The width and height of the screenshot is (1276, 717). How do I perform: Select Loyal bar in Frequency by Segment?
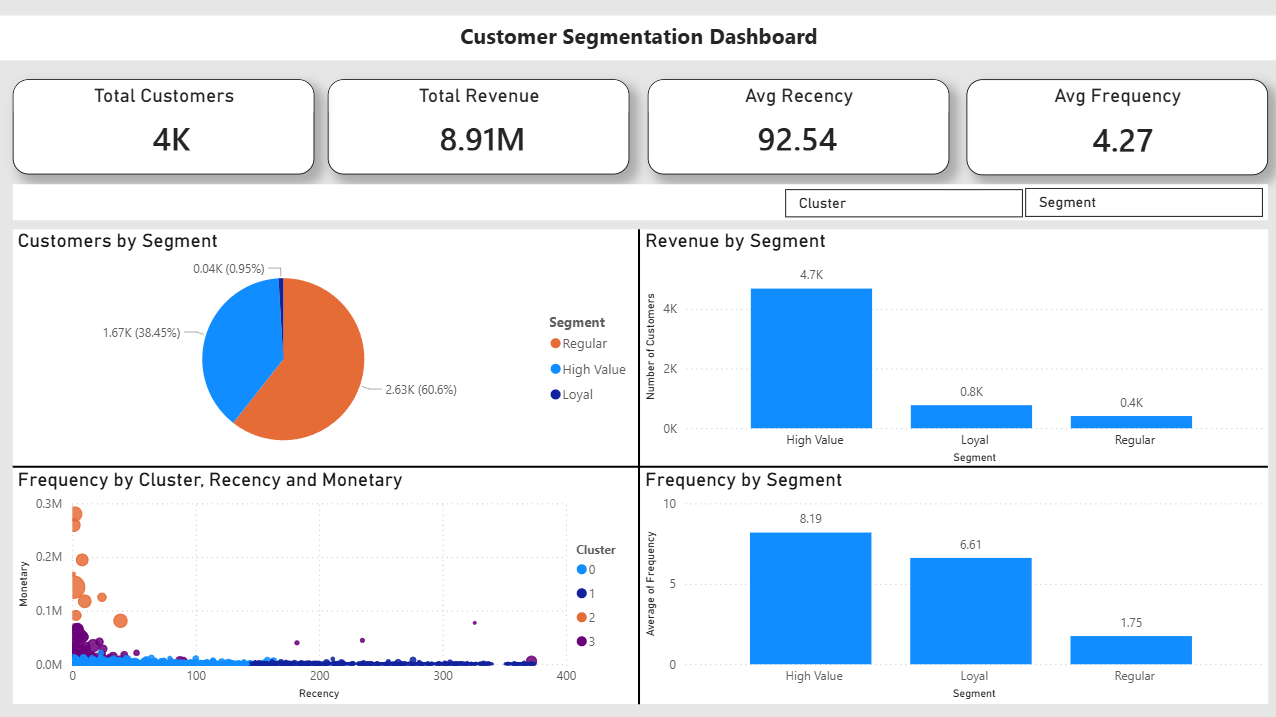tap(971, 611)
